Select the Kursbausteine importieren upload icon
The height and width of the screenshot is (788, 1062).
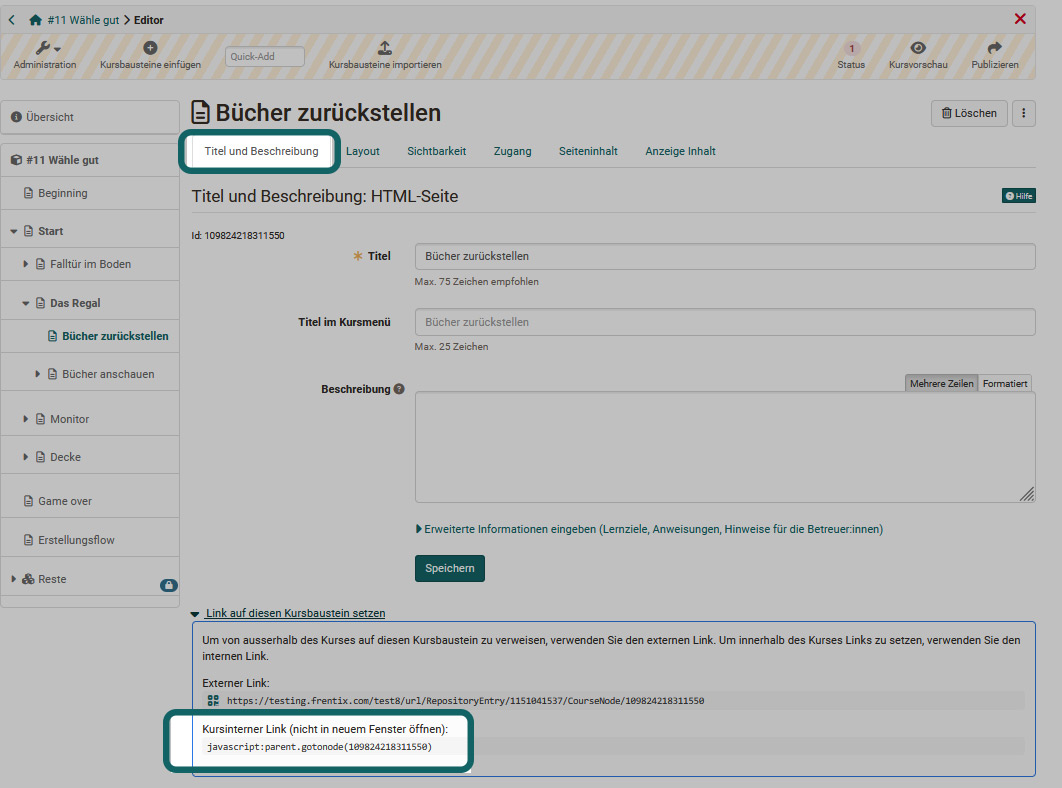[x=385, y=48]
